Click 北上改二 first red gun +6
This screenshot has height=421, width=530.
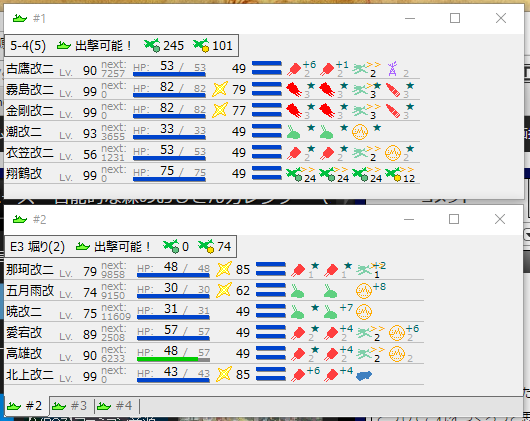(298, 375)
